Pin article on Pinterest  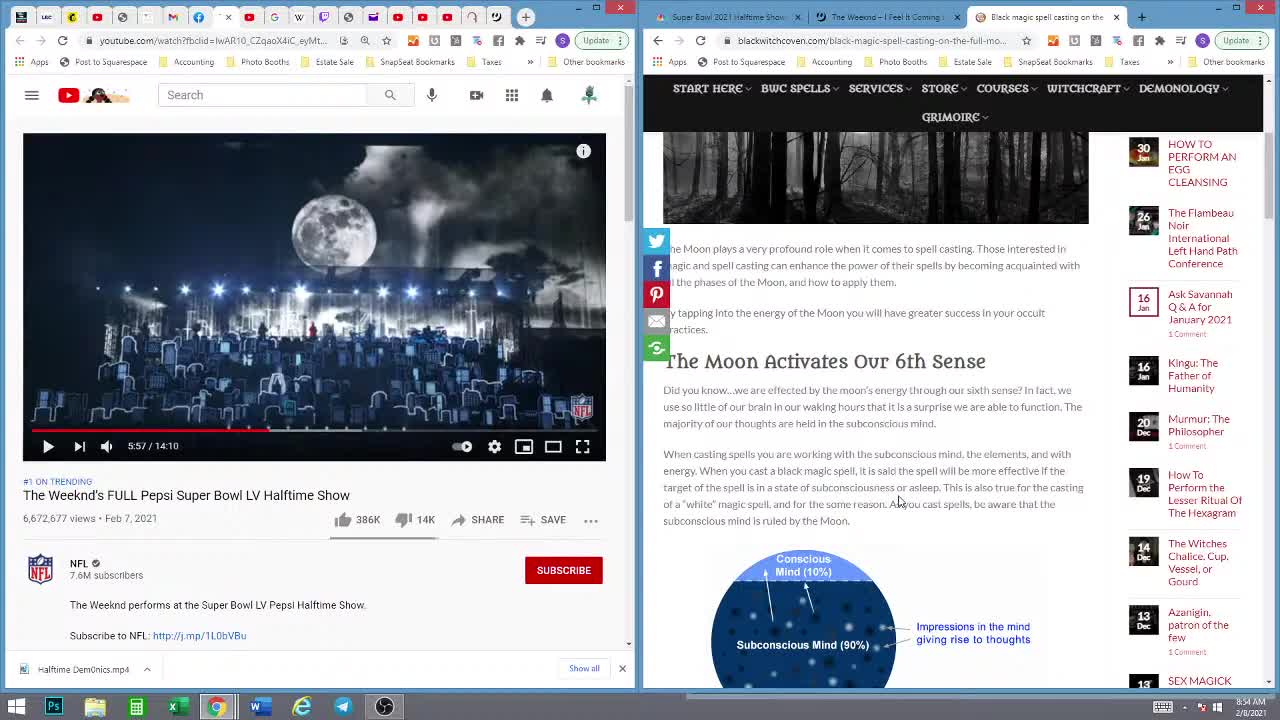click(x=656, y=295)
